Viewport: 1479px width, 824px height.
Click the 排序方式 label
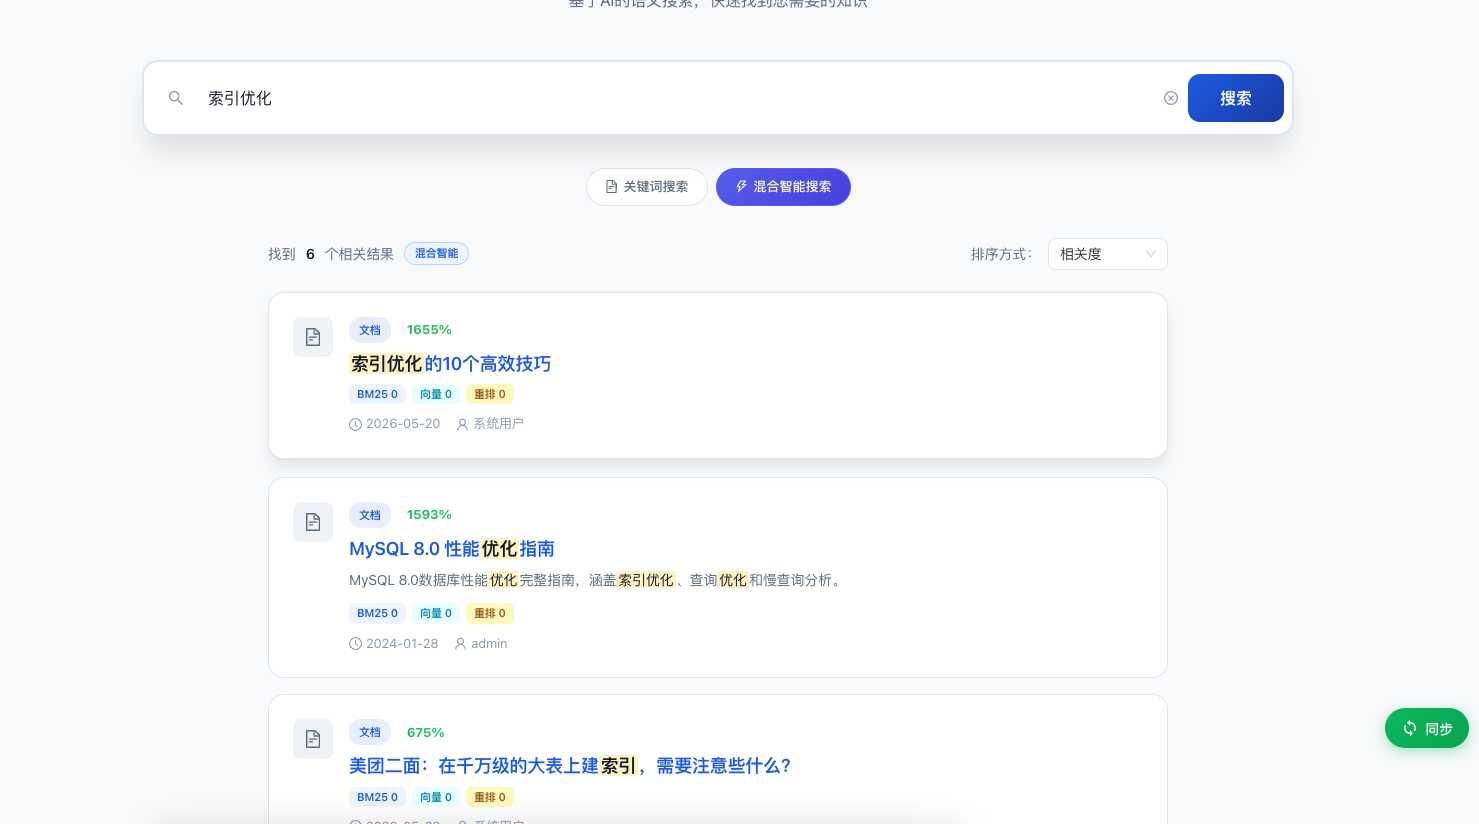click(1001, 254)
